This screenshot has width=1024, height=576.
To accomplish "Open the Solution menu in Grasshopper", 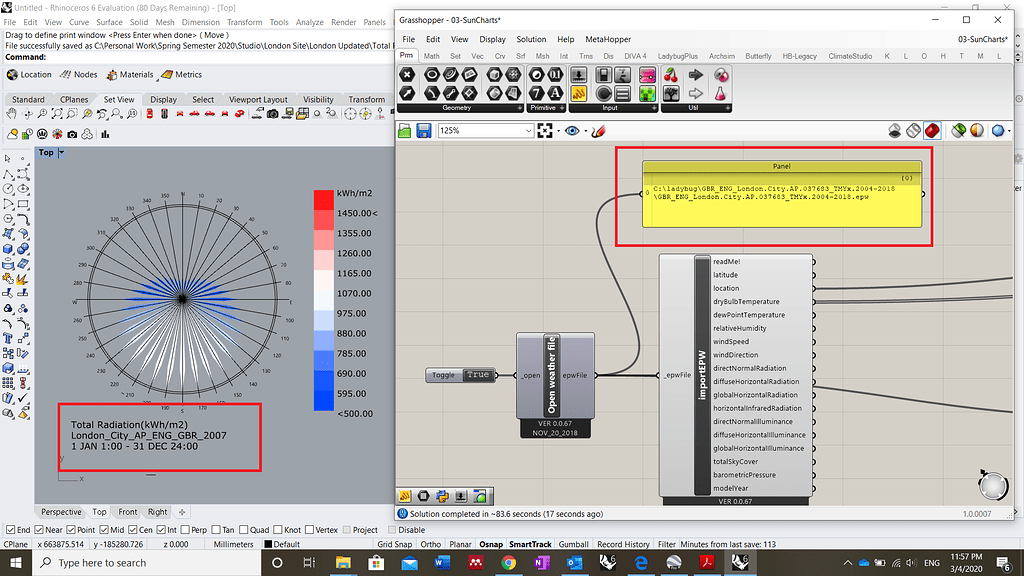I will coord(531,39).
